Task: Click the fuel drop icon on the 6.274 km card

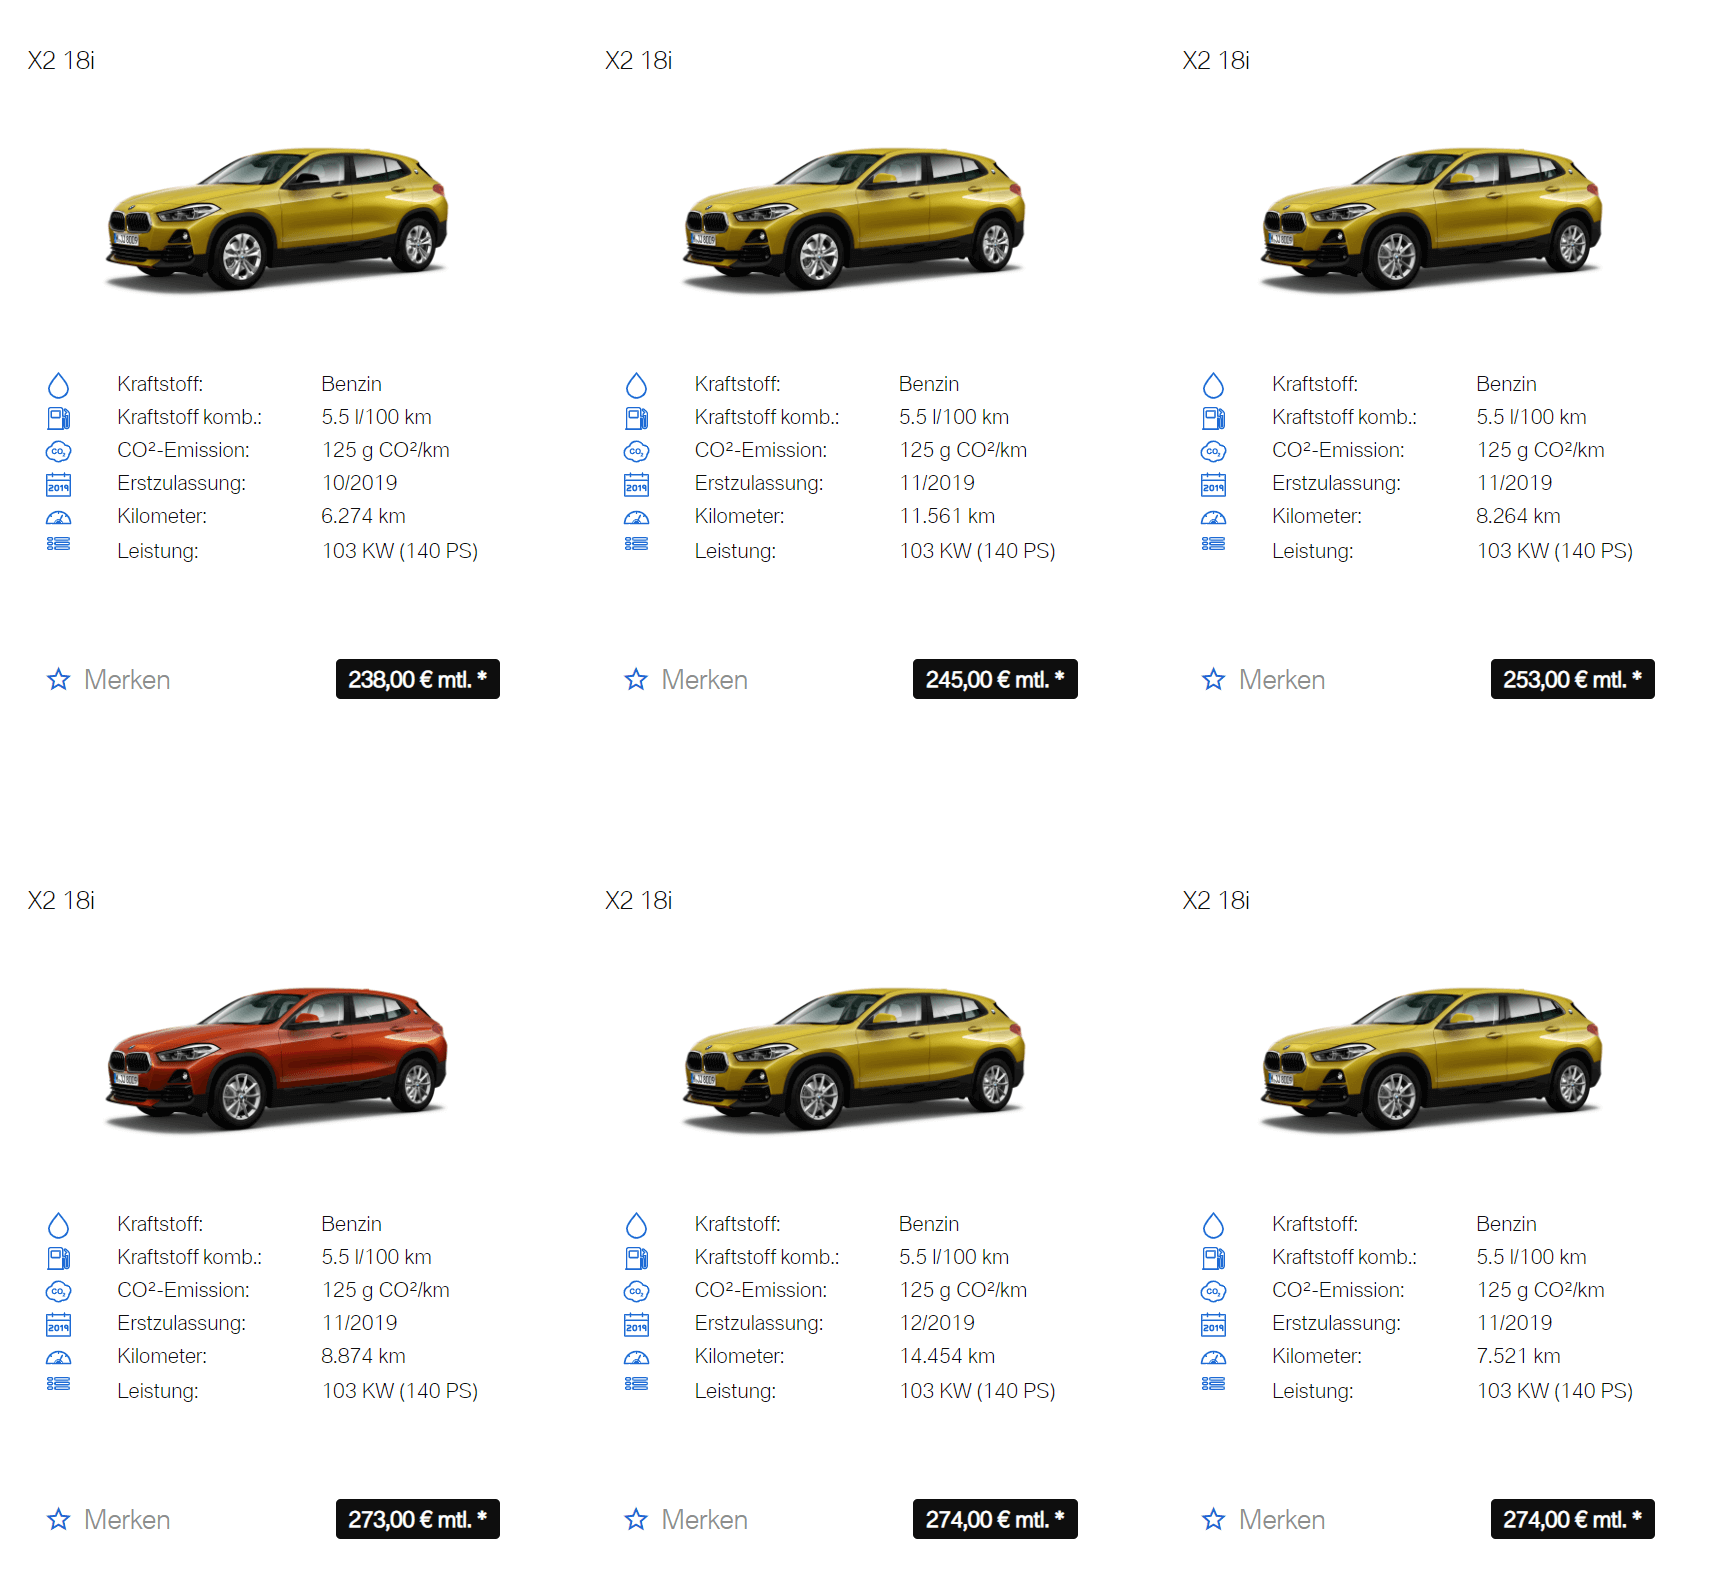Action: point(59,385)
